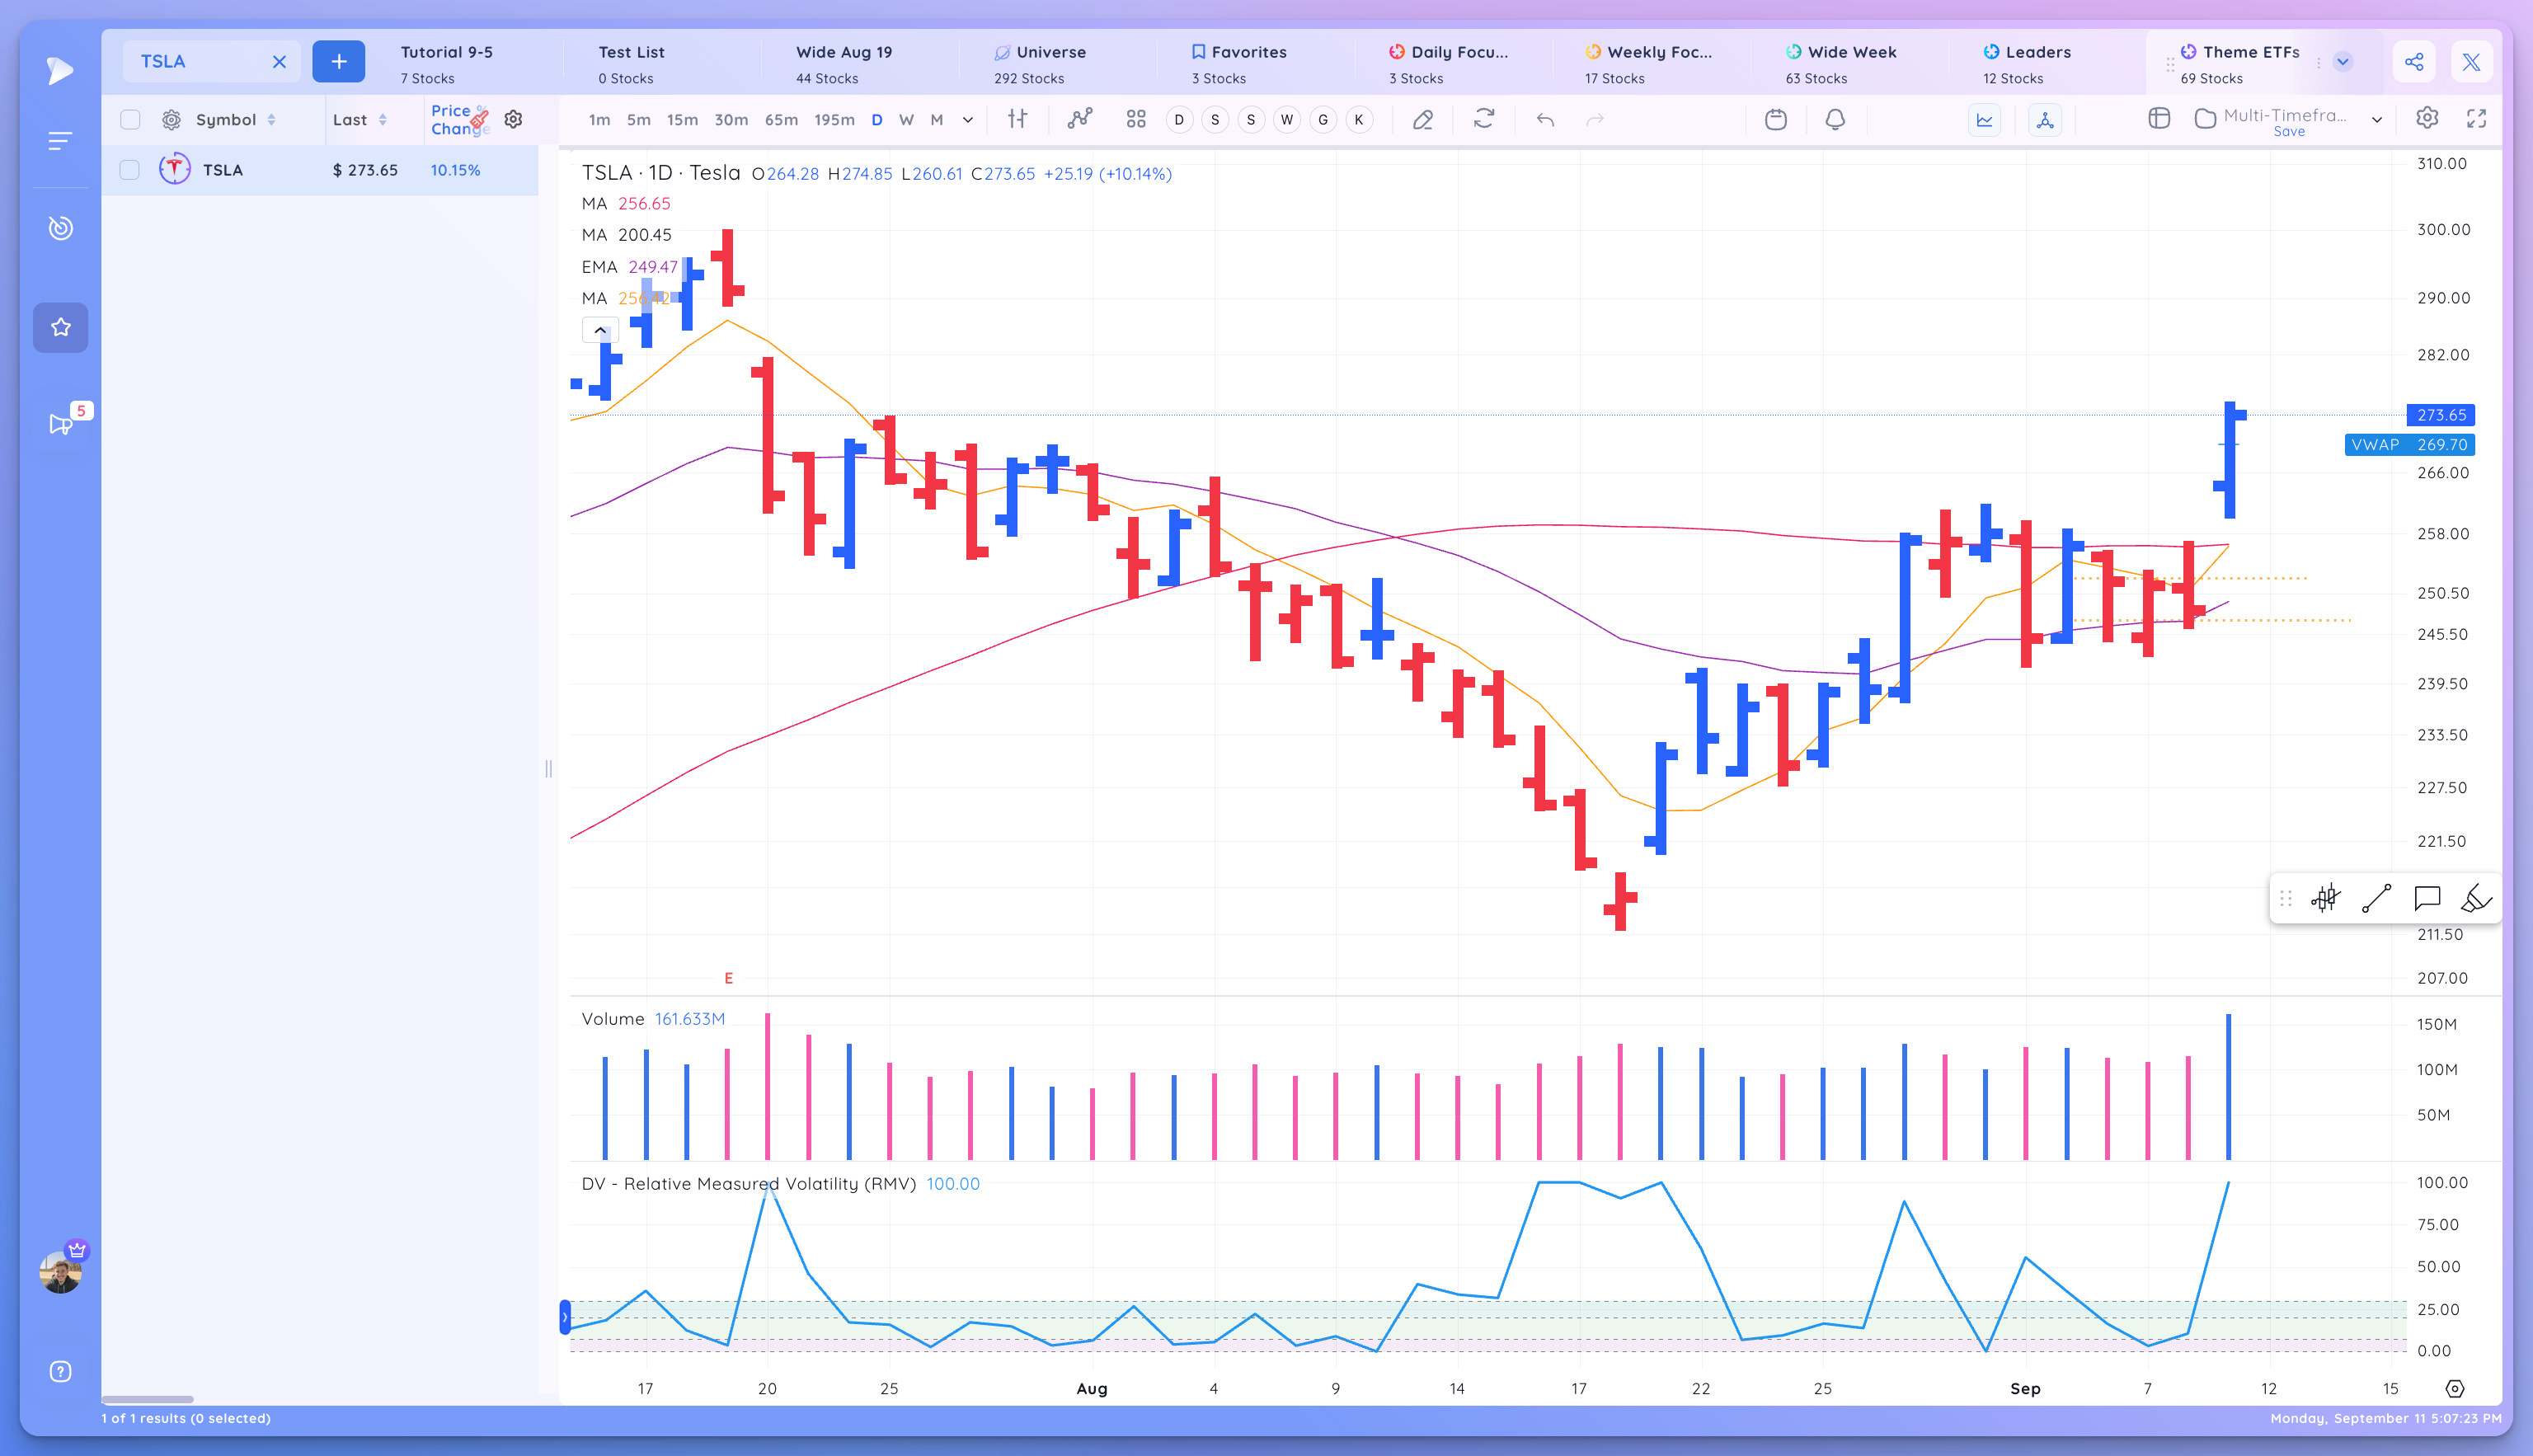The image size is (2533, 1456).
Task: Enter fullscreen chart mode
Action: 2477,118
